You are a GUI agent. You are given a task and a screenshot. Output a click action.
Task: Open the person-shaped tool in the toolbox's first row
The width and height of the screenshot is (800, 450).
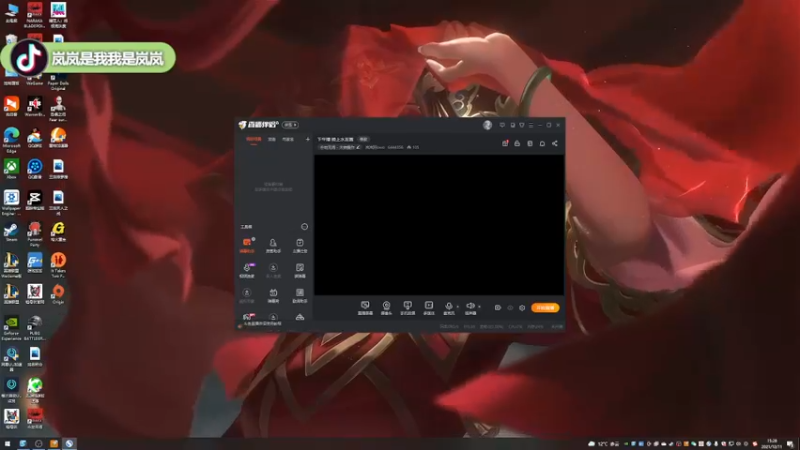click(x=273, y=245)
